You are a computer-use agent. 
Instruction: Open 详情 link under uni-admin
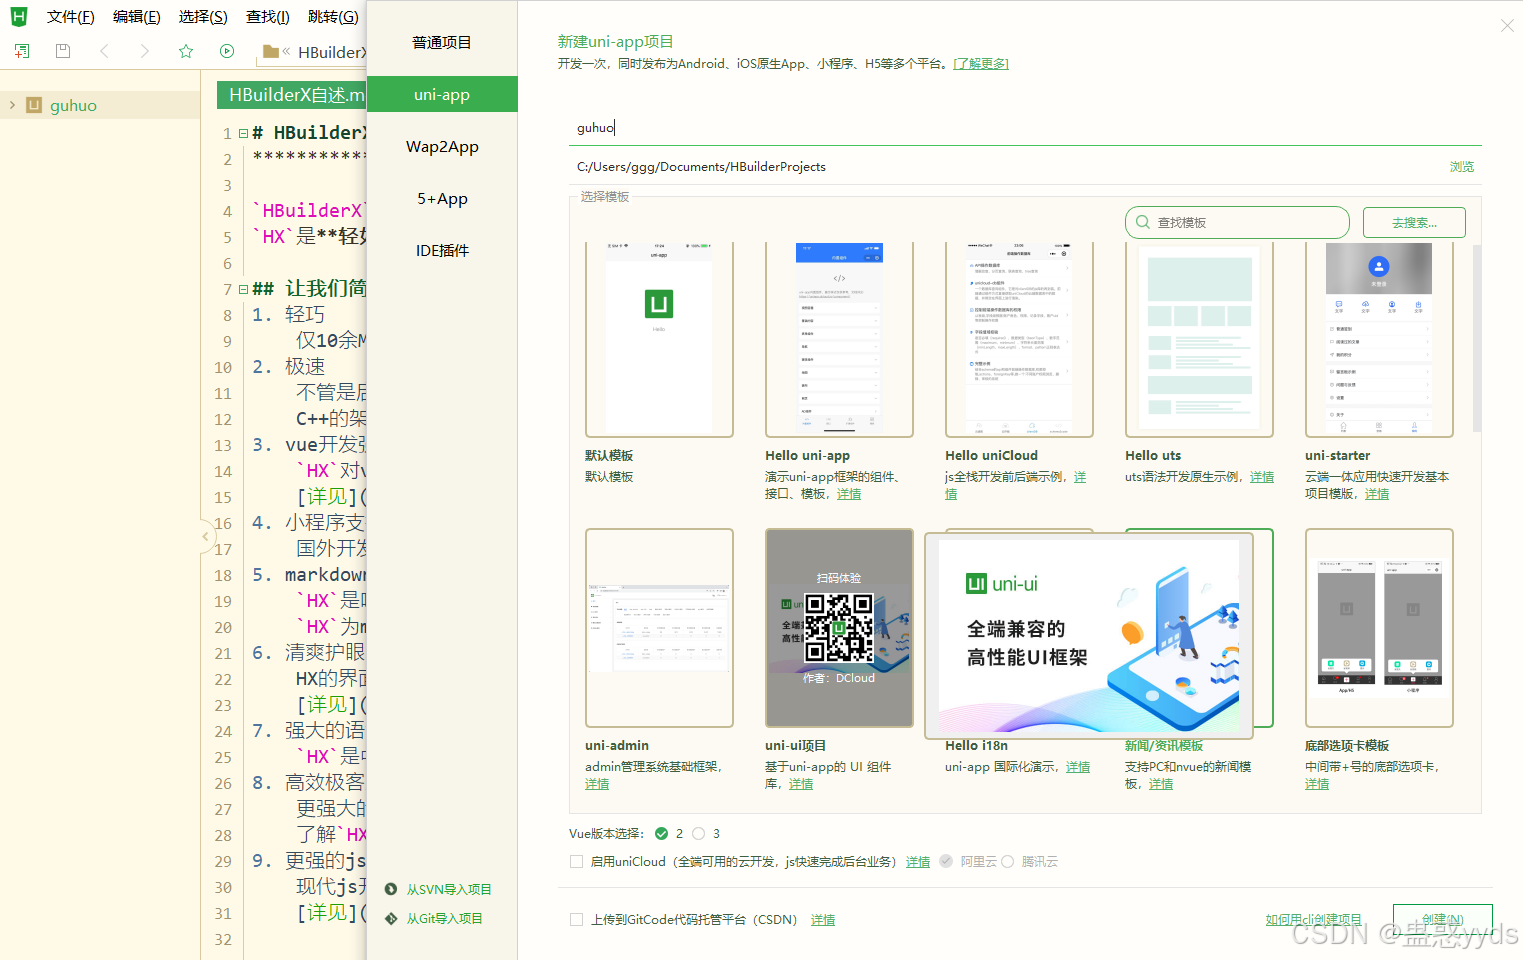pyautogui.click(x=597, y=784)
